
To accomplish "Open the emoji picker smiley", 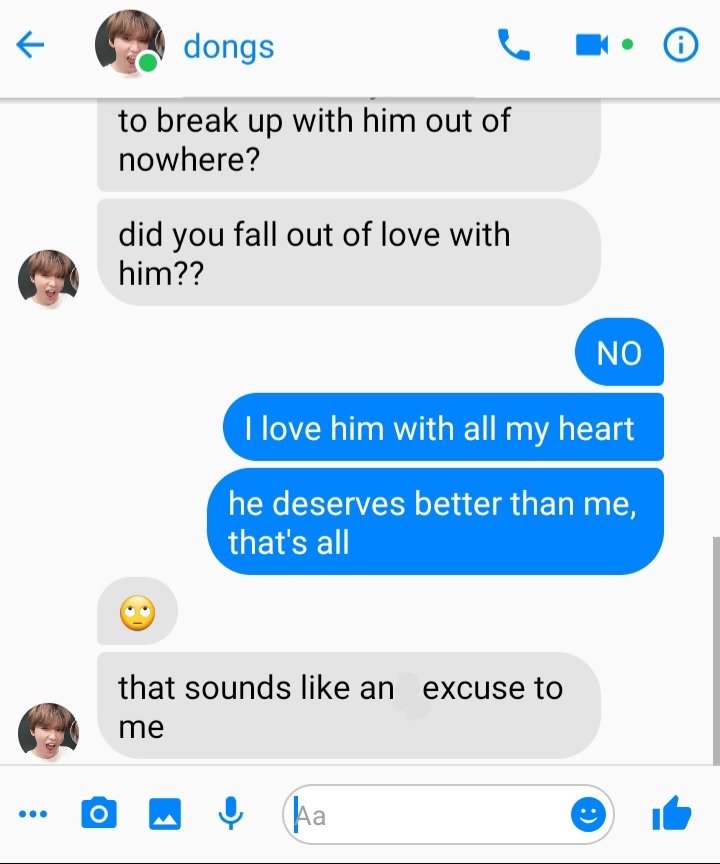I will (x=588, y=814).
